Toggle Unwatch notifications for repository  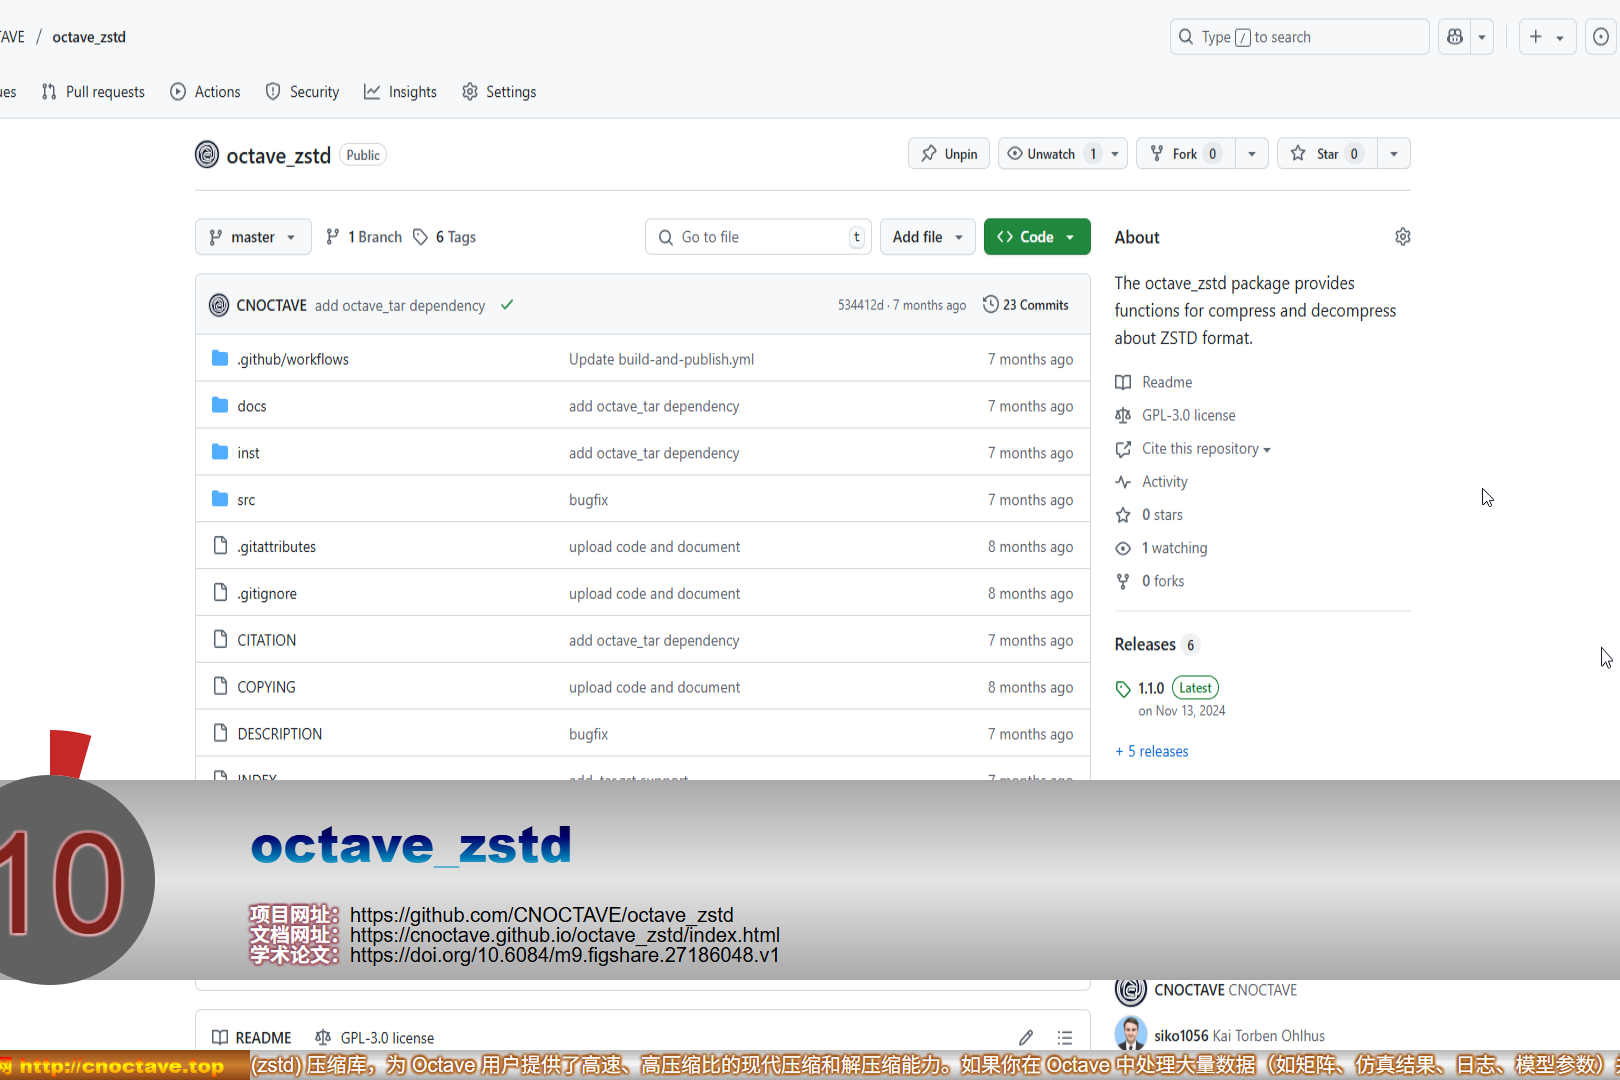[x=1051, y=154]
